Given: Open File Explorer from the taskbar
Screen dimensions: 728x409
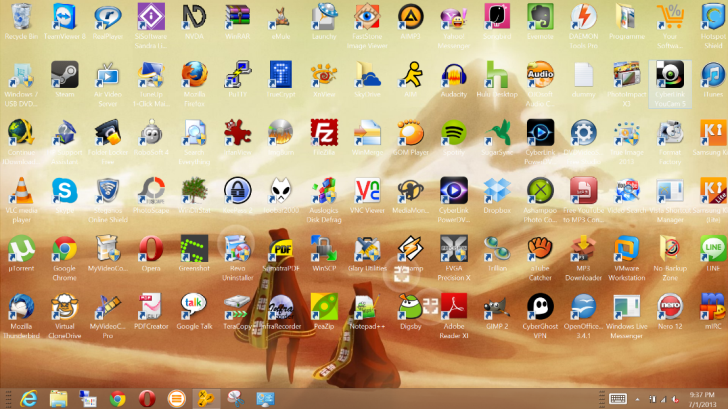Looking at the screenshot, I should coord(58,399).
